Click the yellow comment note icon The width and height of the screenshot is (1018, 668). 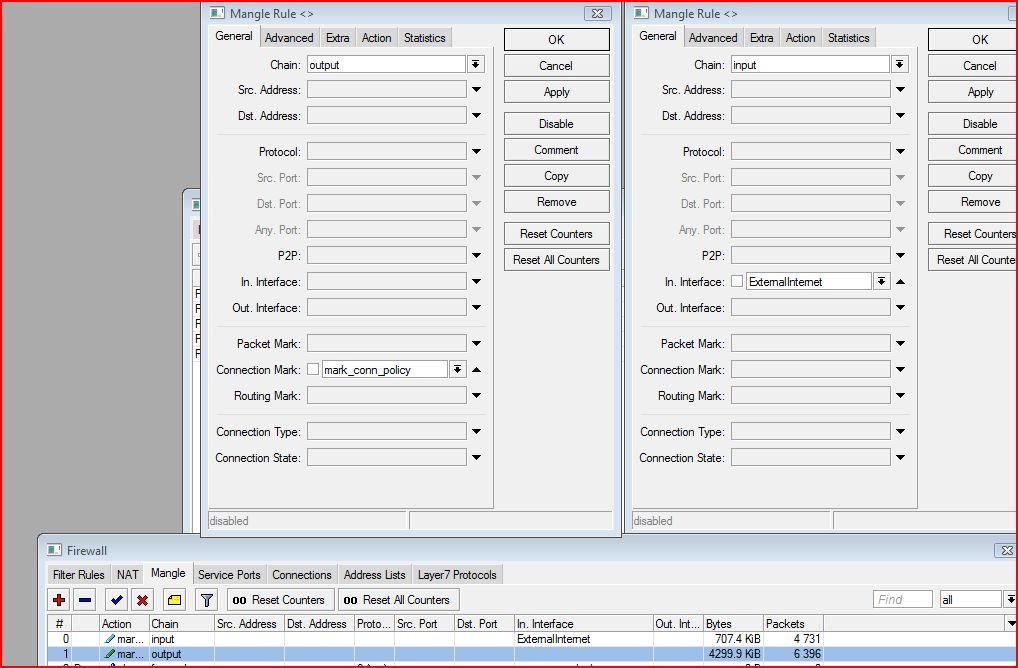pyautogui.click(x=174, y=600)
